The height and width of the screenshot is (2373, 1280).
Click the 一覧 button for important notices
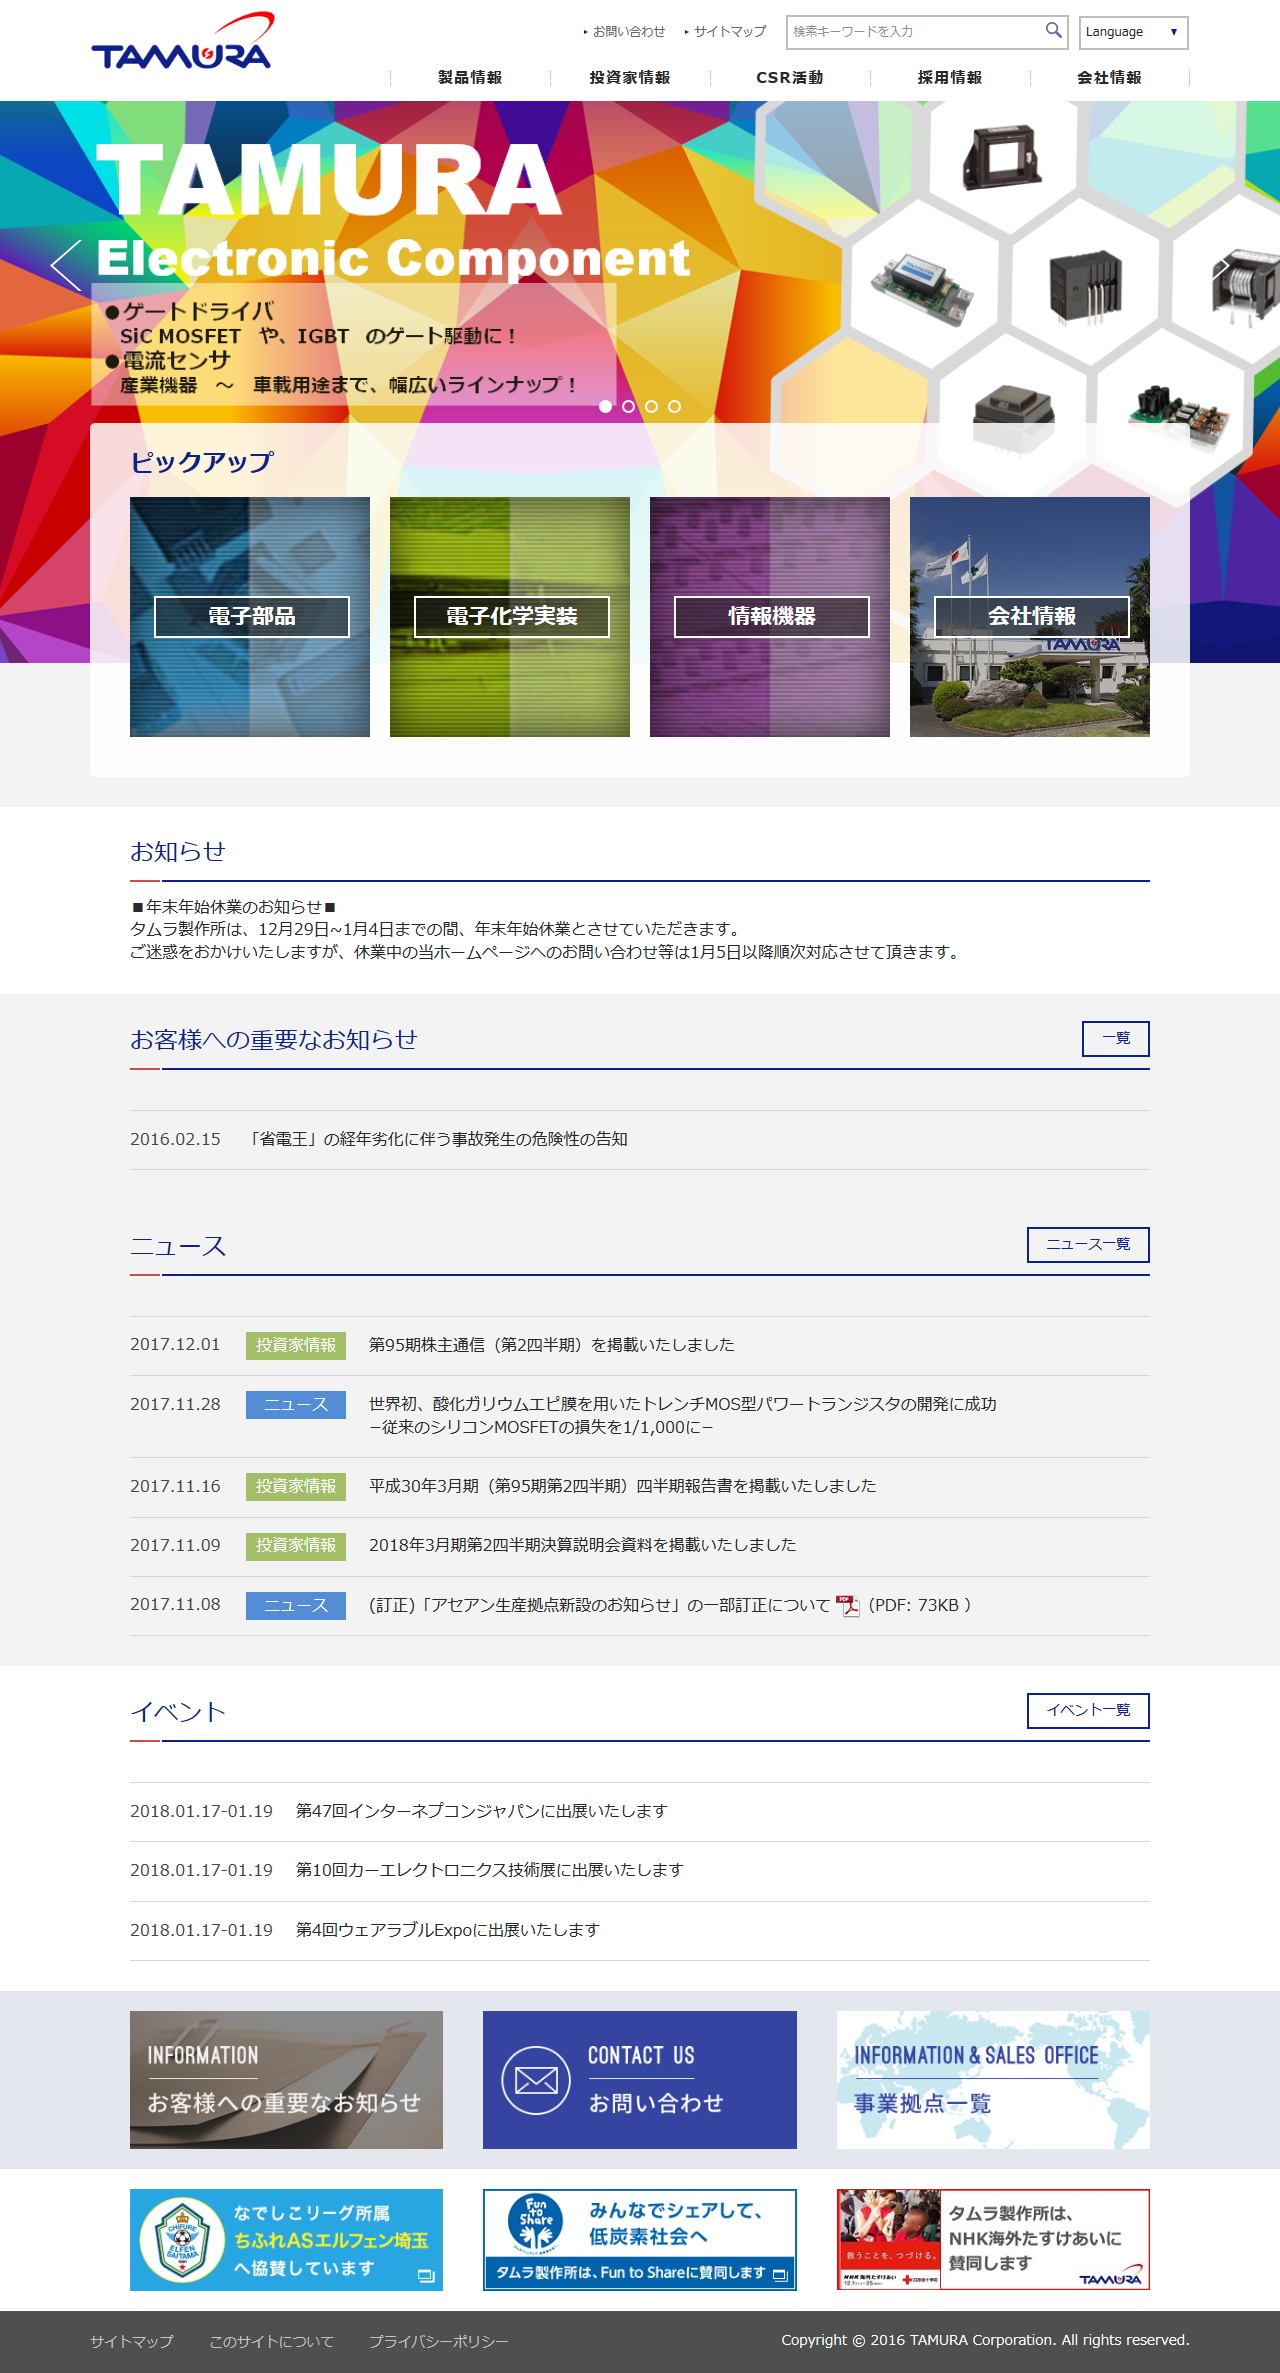pos(1116,1038)
